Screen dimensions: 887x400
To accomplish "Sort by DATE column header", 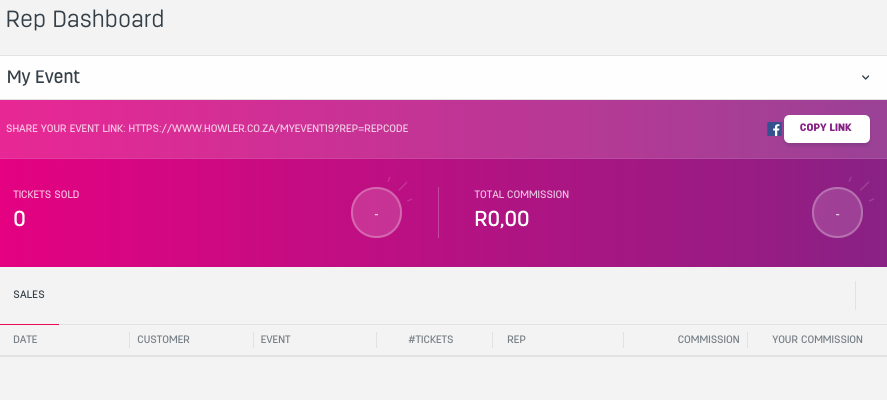I will pyautogui.click(x=25, y=339).
